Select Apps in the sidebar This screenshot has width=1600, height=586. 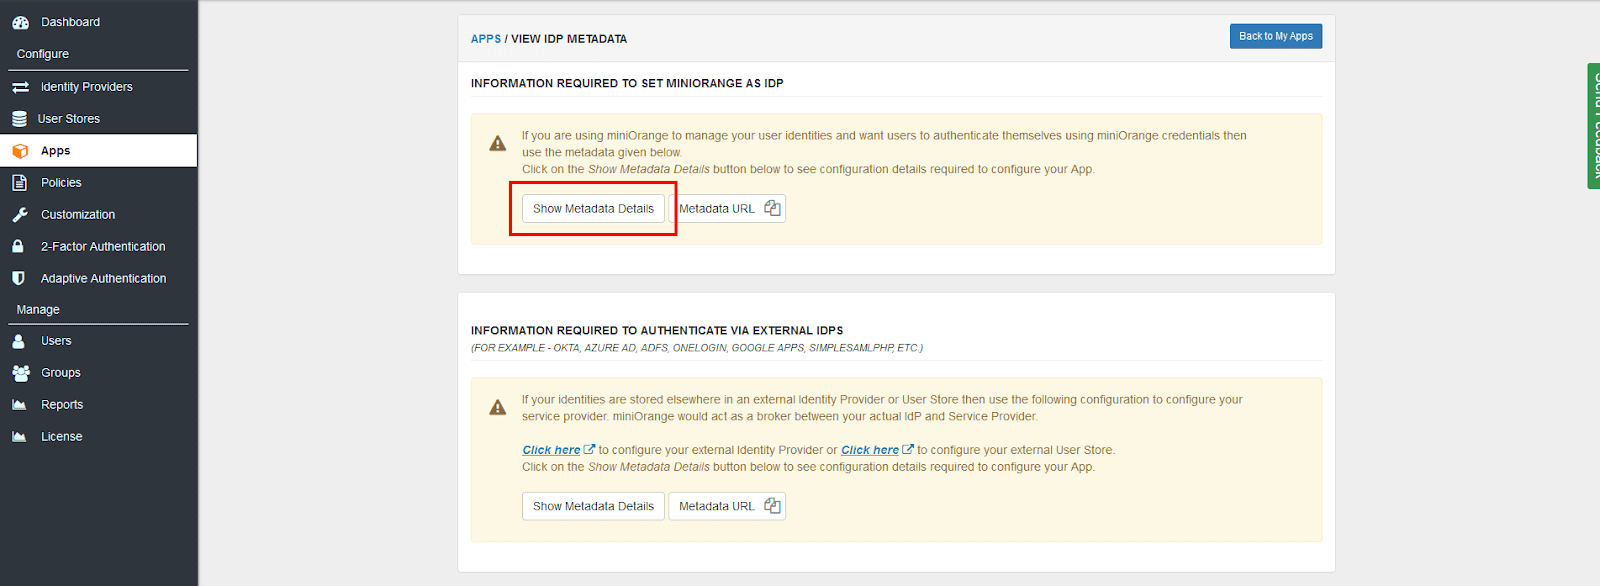(98, 151)
